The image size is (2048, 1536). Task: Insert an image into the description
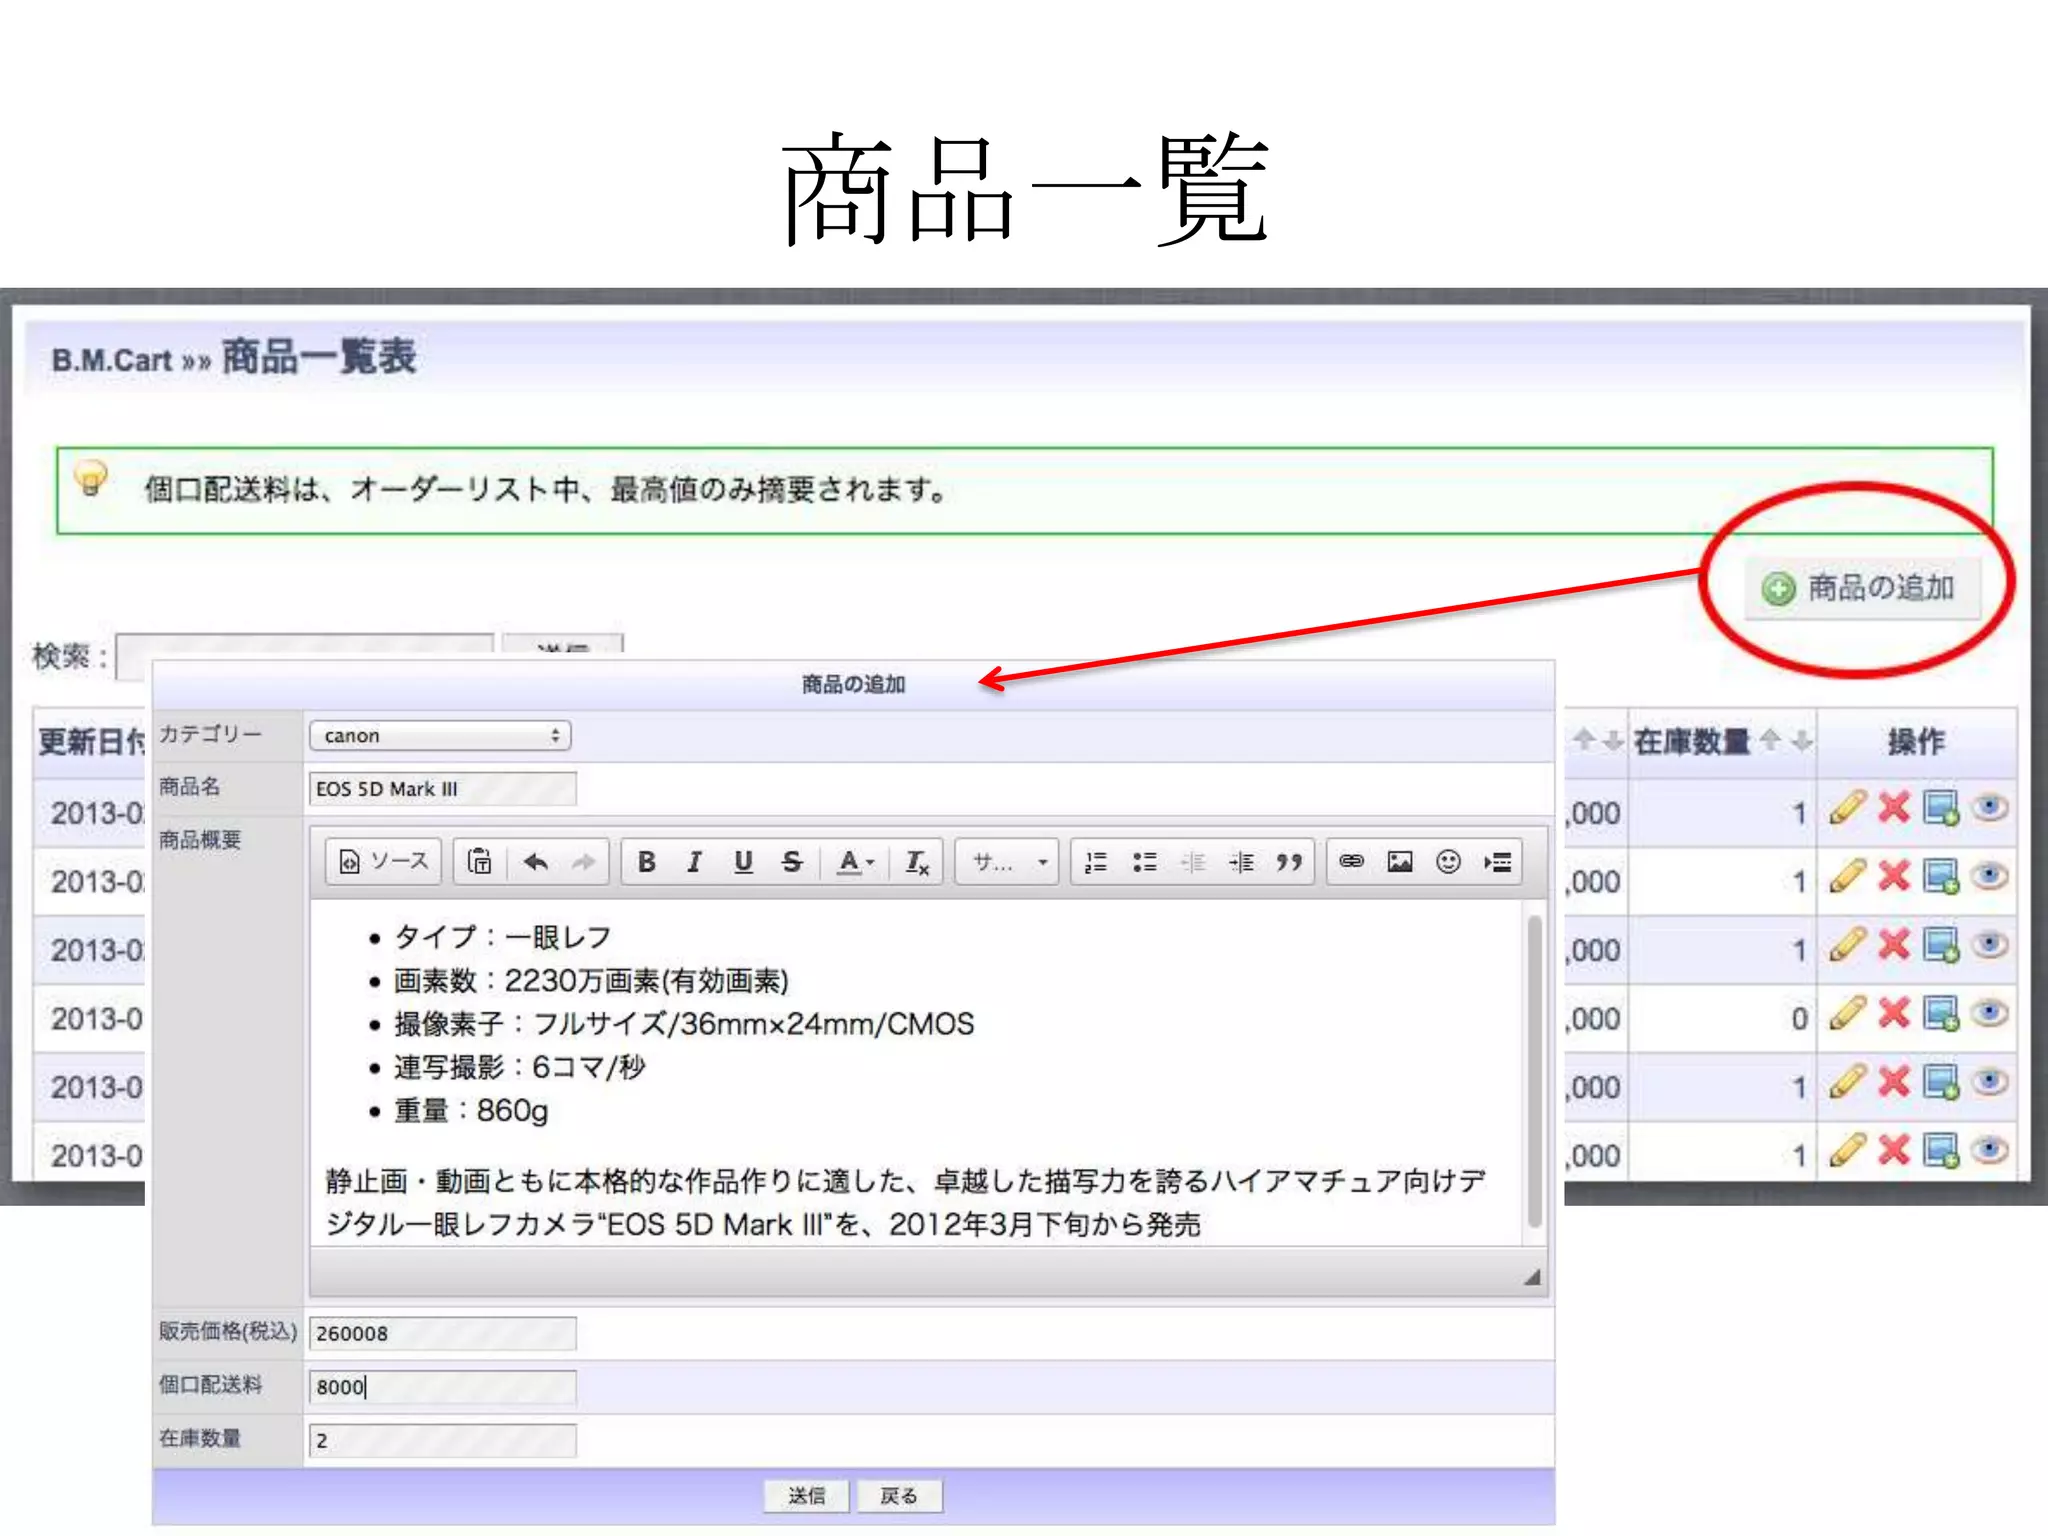point(1400,862)
